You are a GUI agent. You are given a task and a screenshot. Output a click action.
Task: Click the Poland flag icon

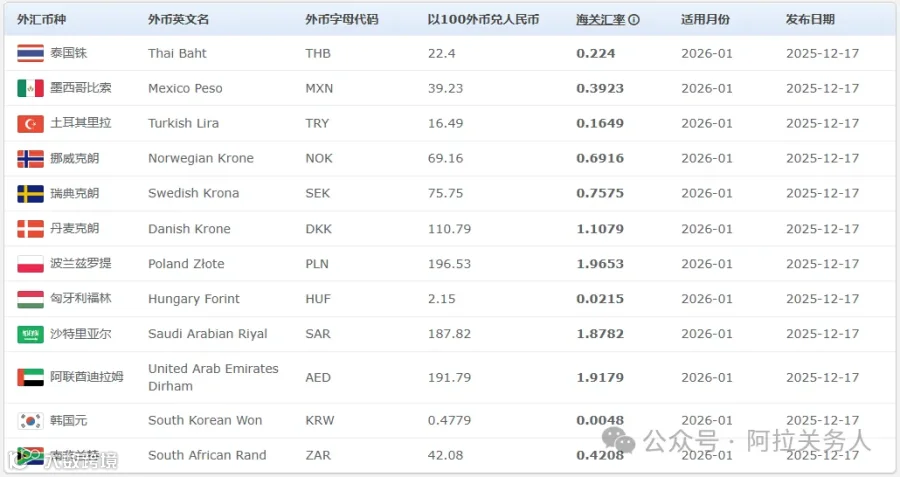click(x=30, y=264)
